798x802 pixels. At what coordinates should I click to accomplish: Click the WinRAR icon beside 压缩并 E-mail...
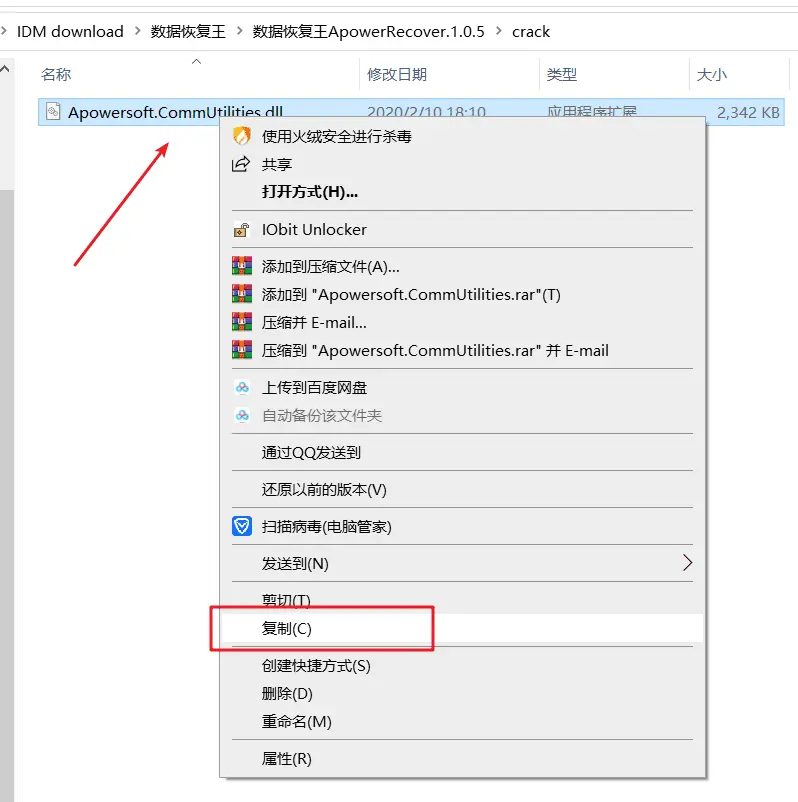pyautogui.click(x=241, y=322)
